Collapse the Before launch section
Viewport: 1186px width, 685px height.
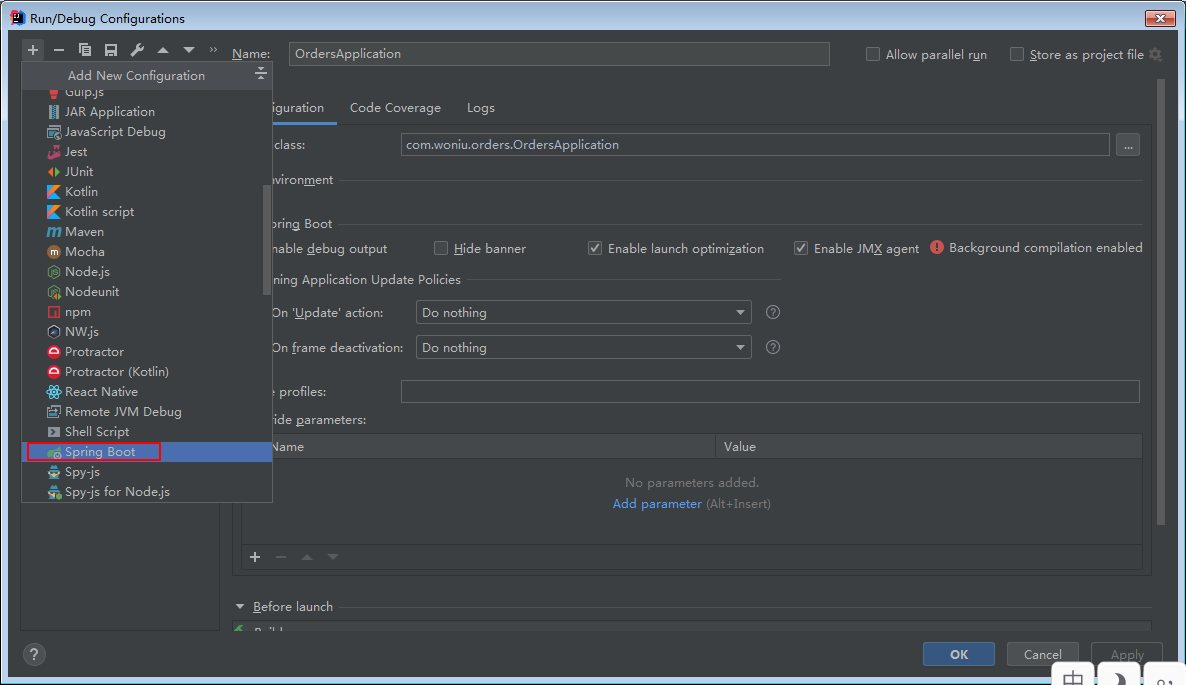[x=240, y=606]
